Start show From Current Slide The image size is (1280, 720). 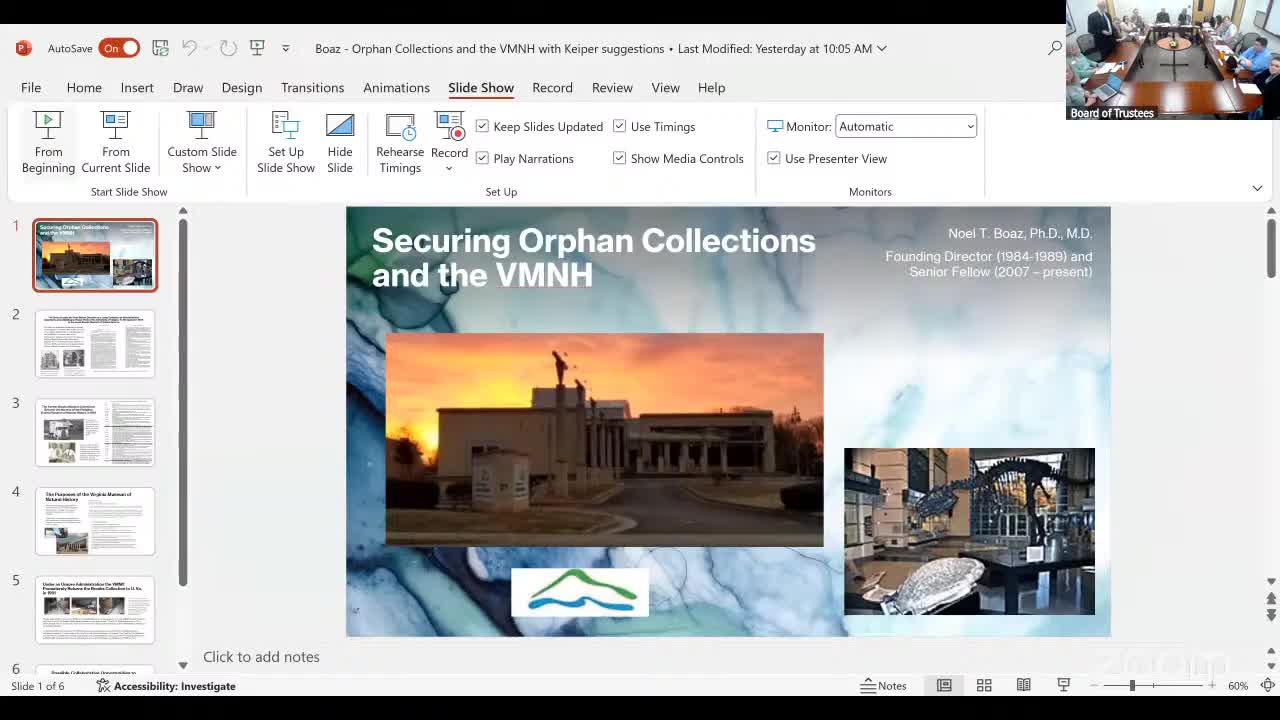click(x=115, y=142)
